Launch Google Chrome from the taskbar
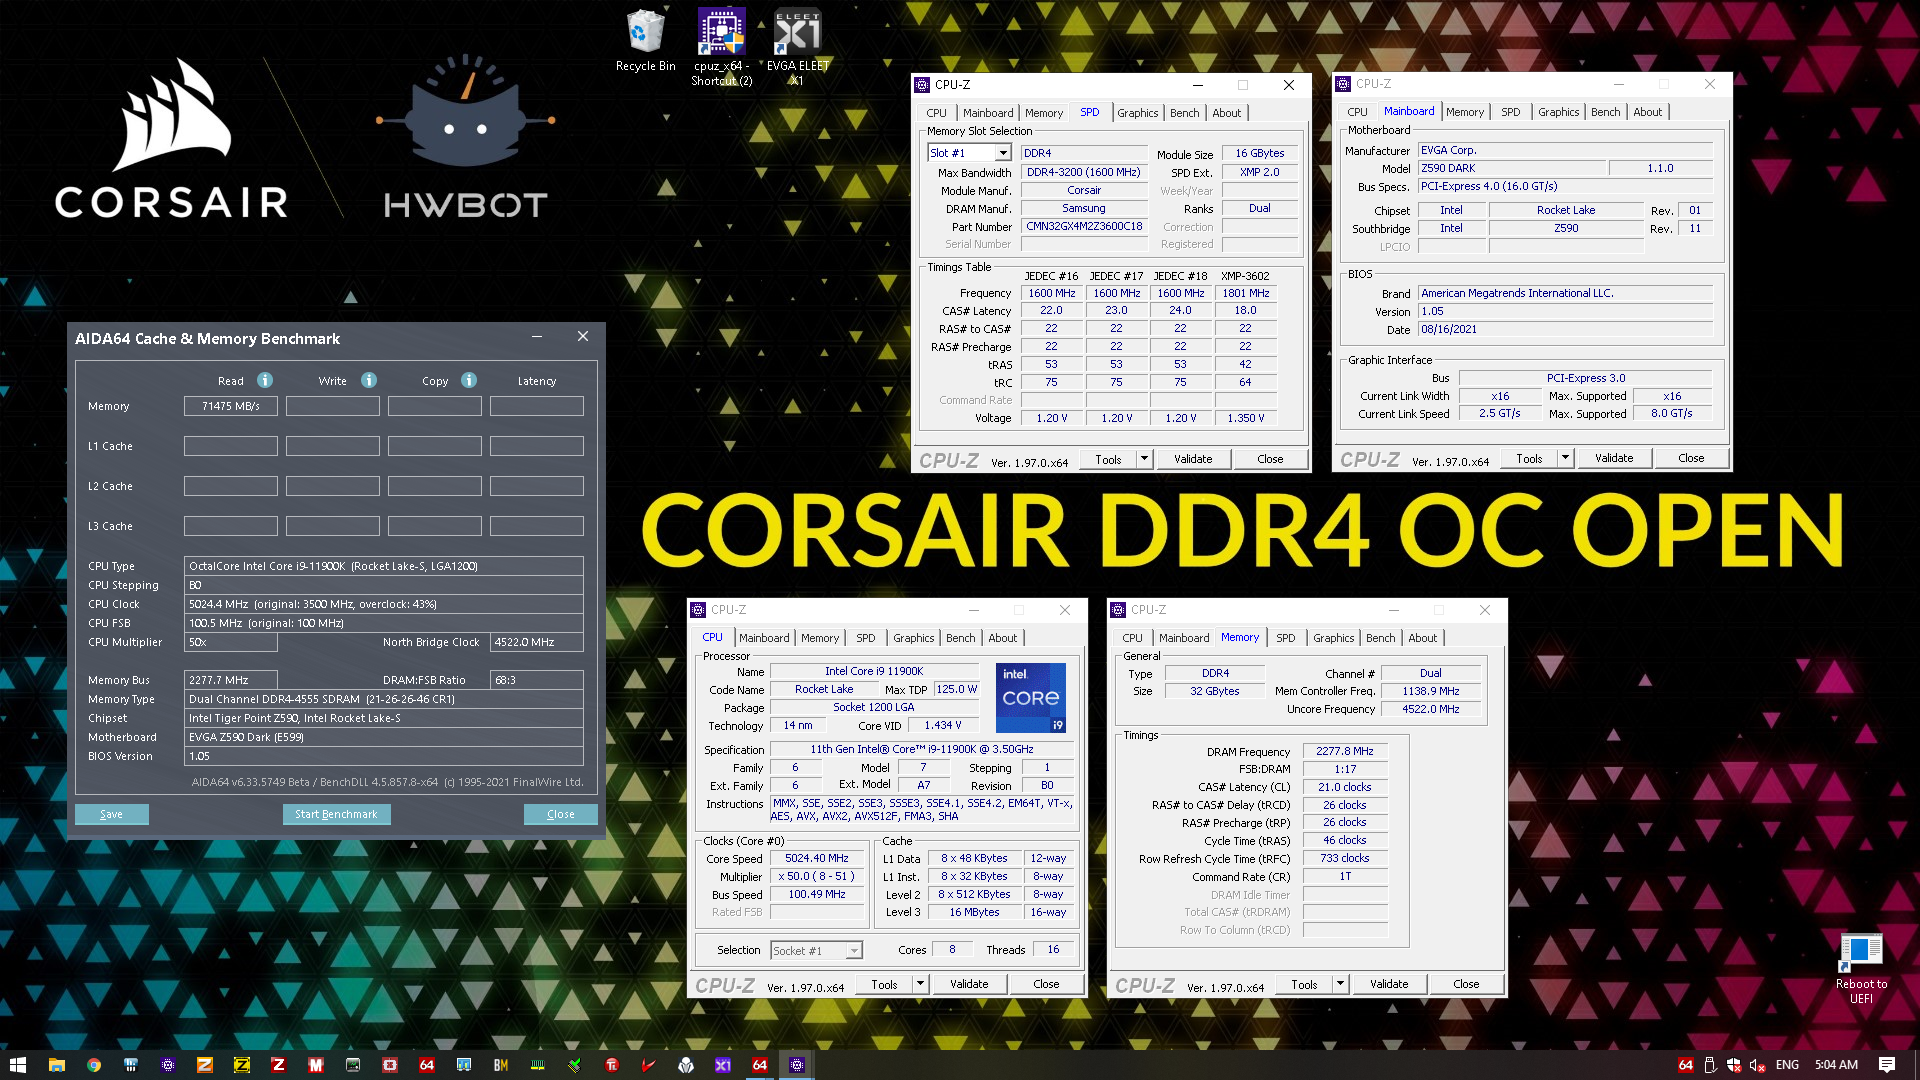Image resolution: width=1920 pixels, height=1080 pixels. (93, 1065)
